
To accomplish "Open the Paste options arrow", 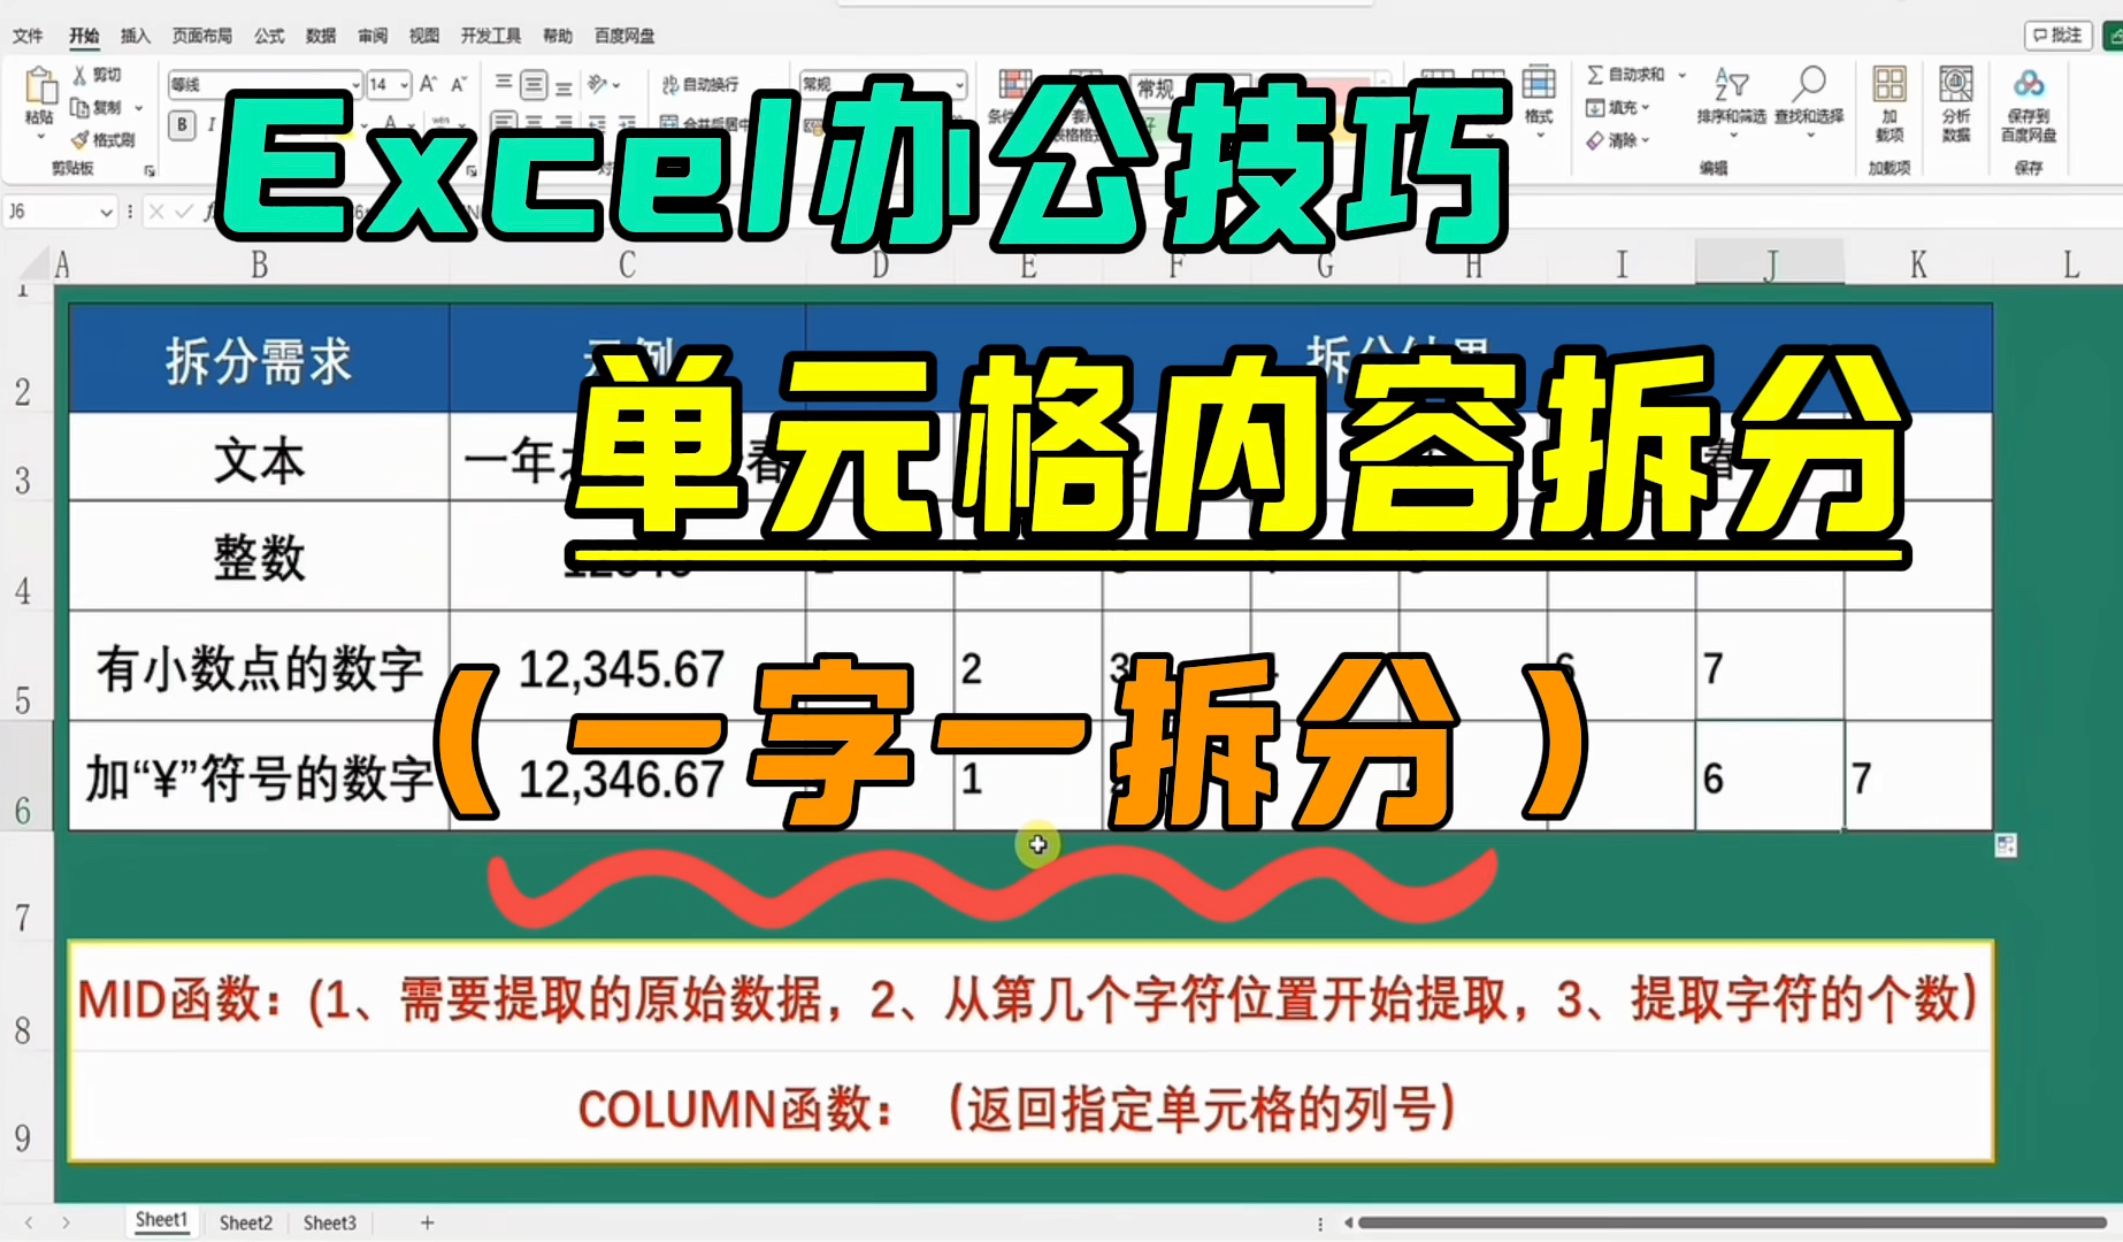I will click(40, 136).
